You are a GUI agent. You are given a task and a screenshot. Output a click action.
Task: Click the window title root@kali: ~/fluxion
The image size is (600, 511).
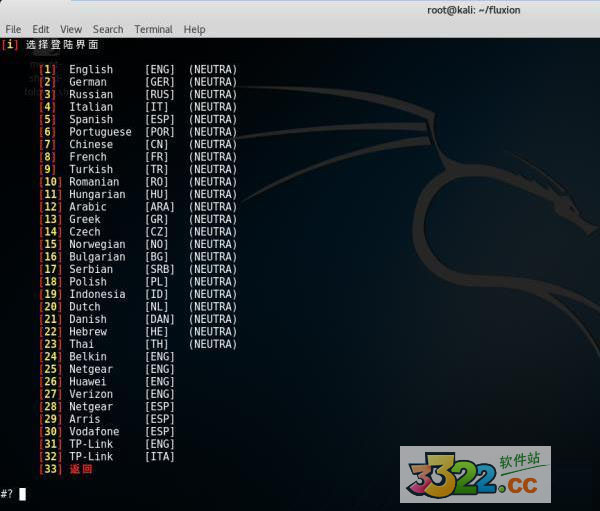point(473,10)
